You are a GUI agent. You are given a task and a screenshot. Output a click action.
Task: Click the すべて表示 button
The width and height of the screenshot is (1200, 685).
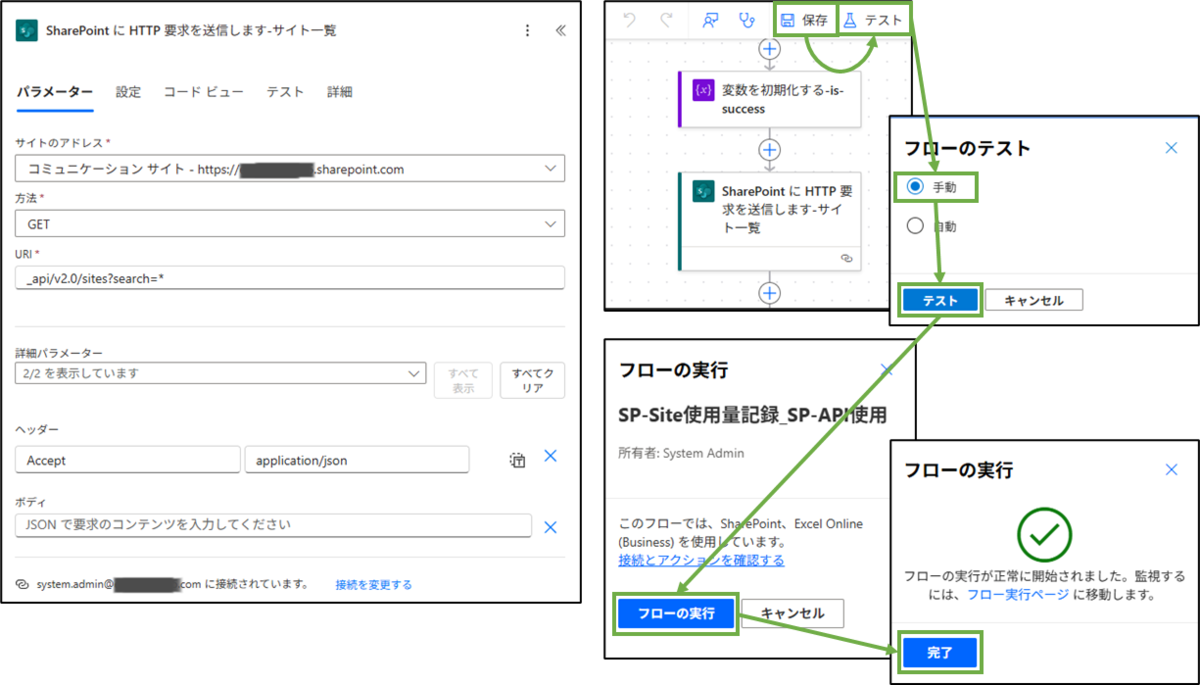coord(463,380)
